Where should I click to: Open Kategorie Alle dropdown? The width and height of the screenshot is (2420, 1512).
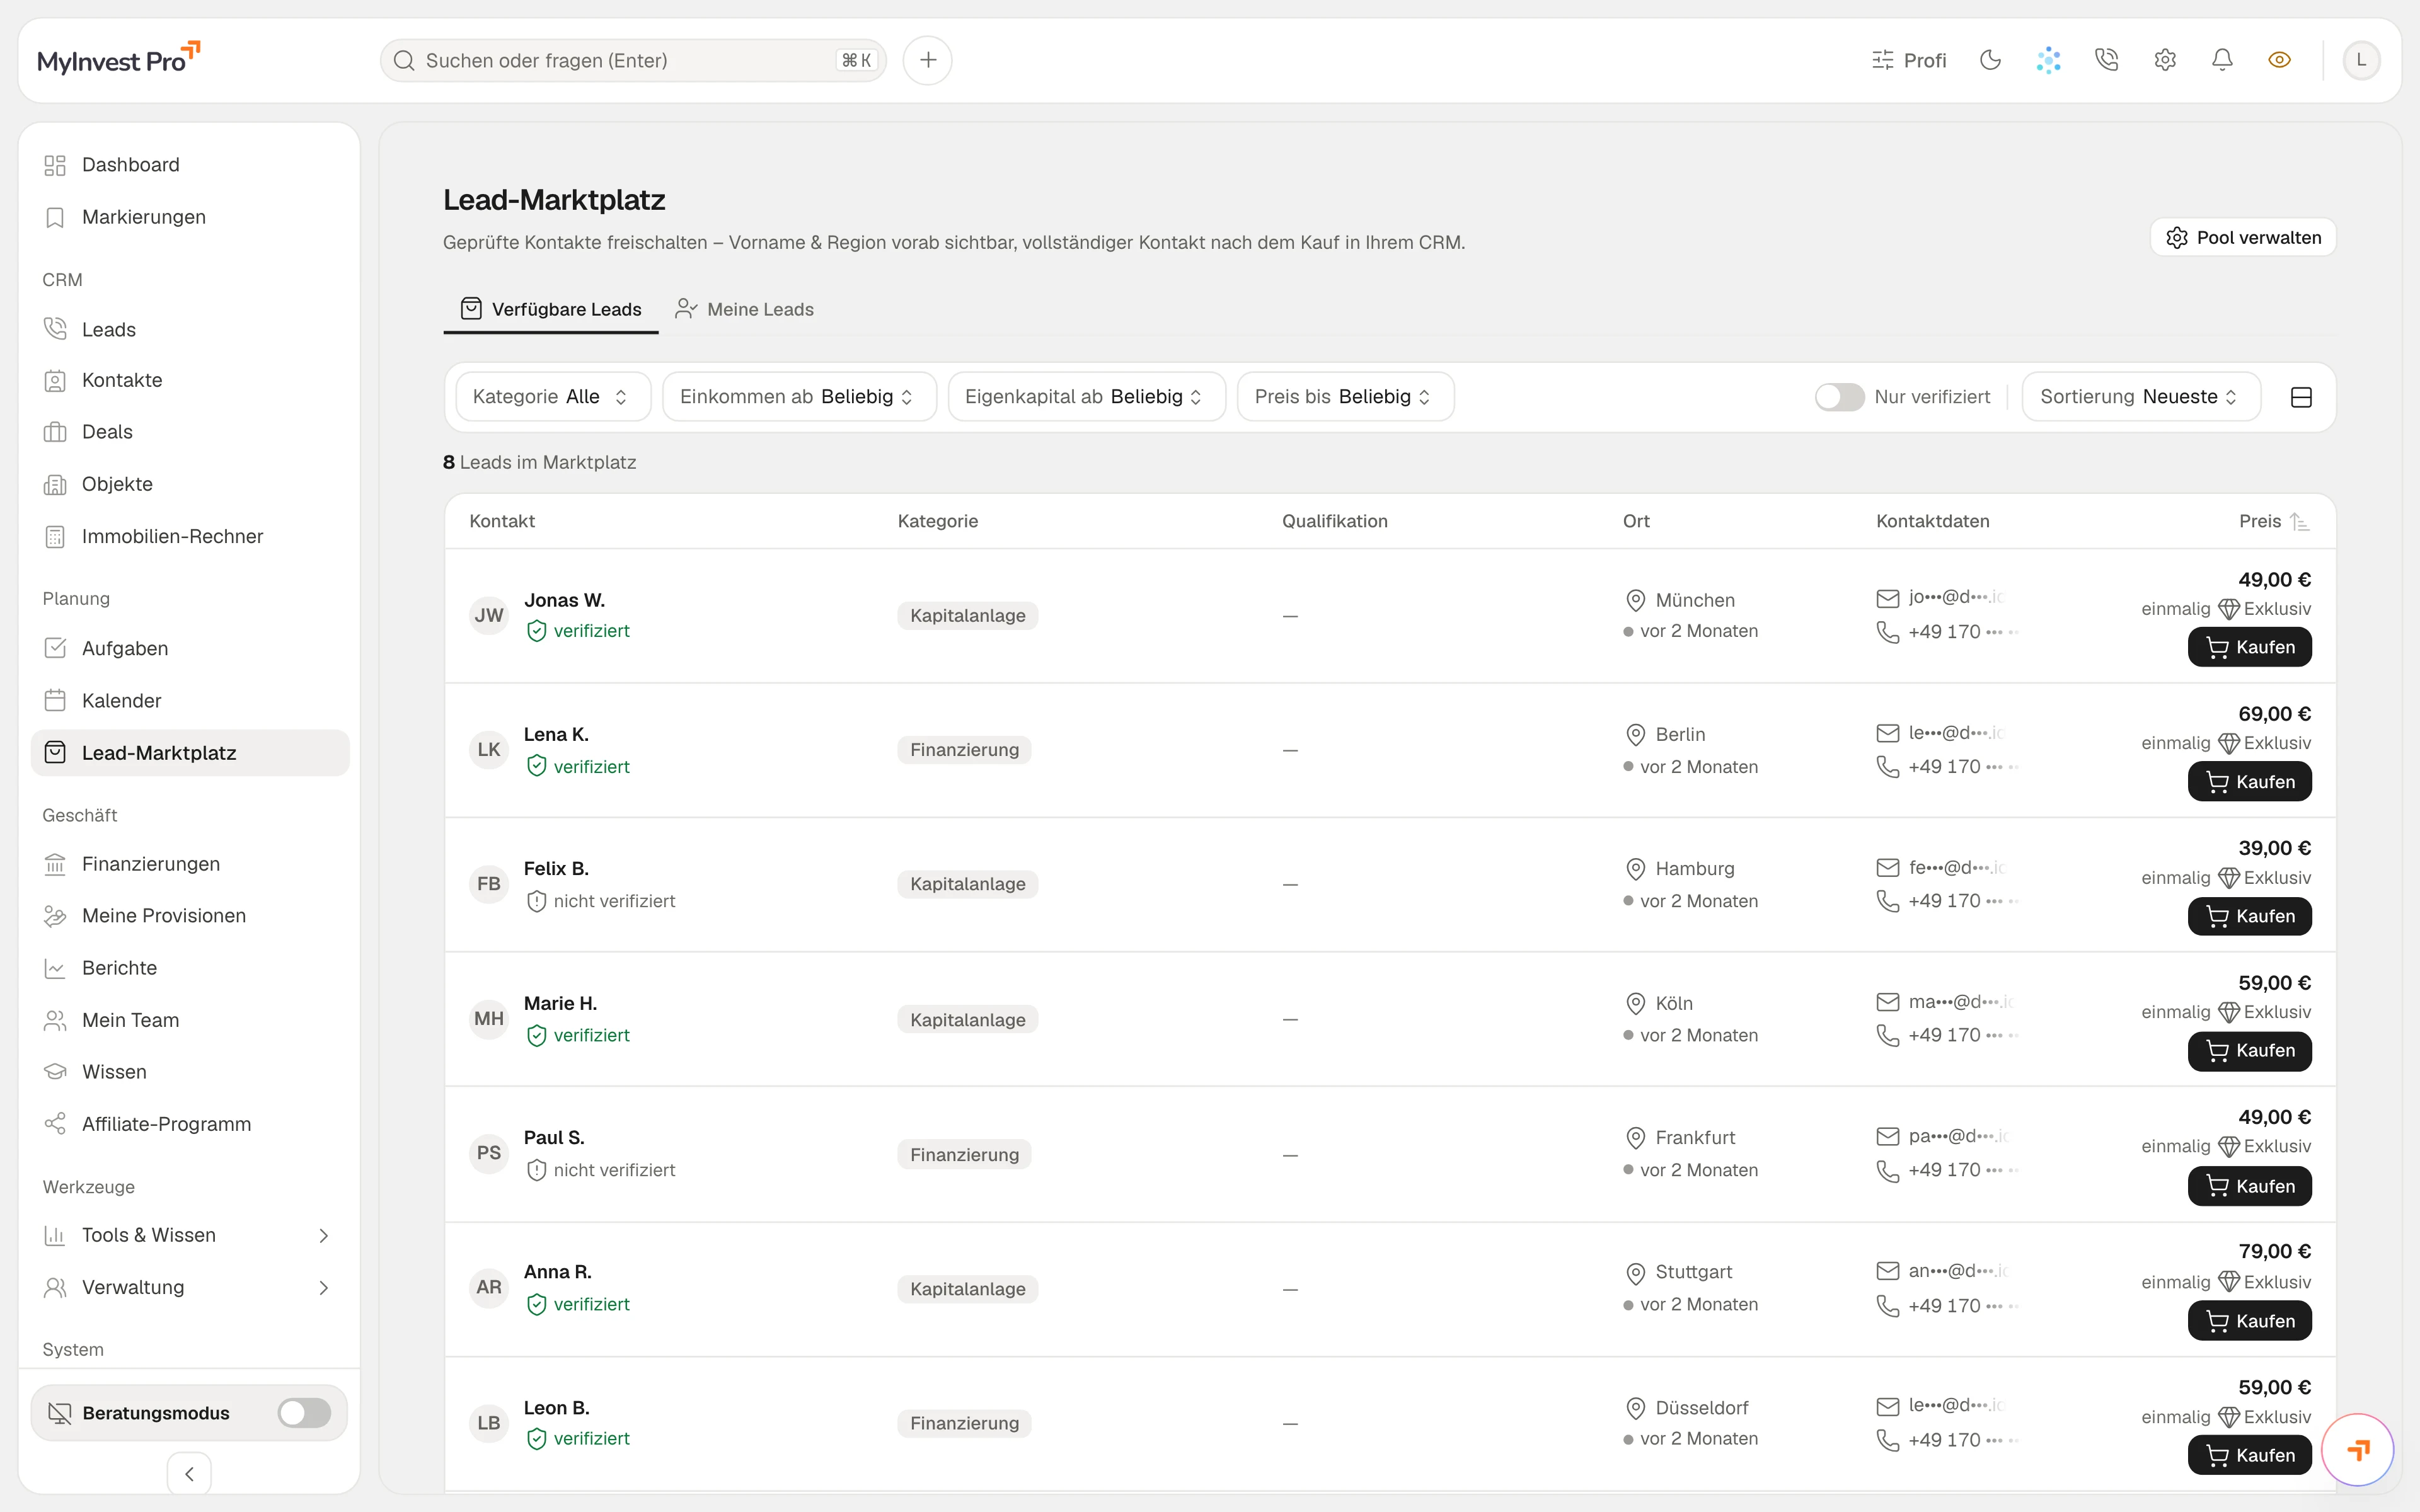553,397
